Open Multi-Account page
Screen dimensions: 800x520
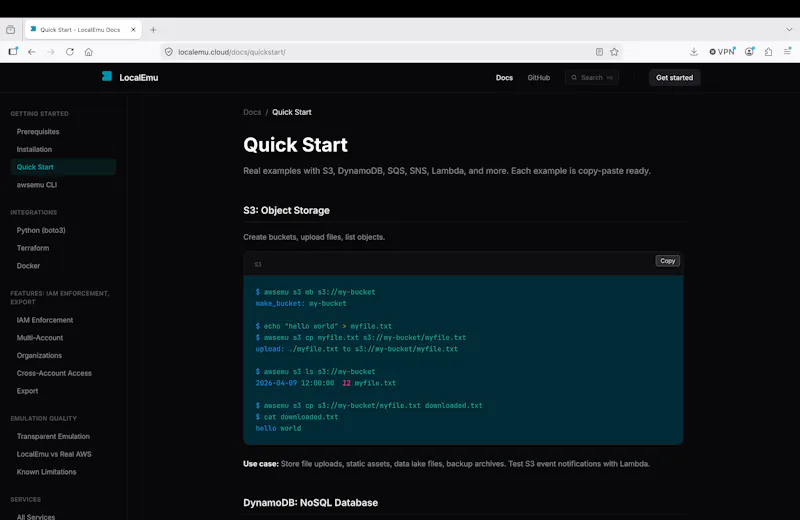(x=40, y=338)
